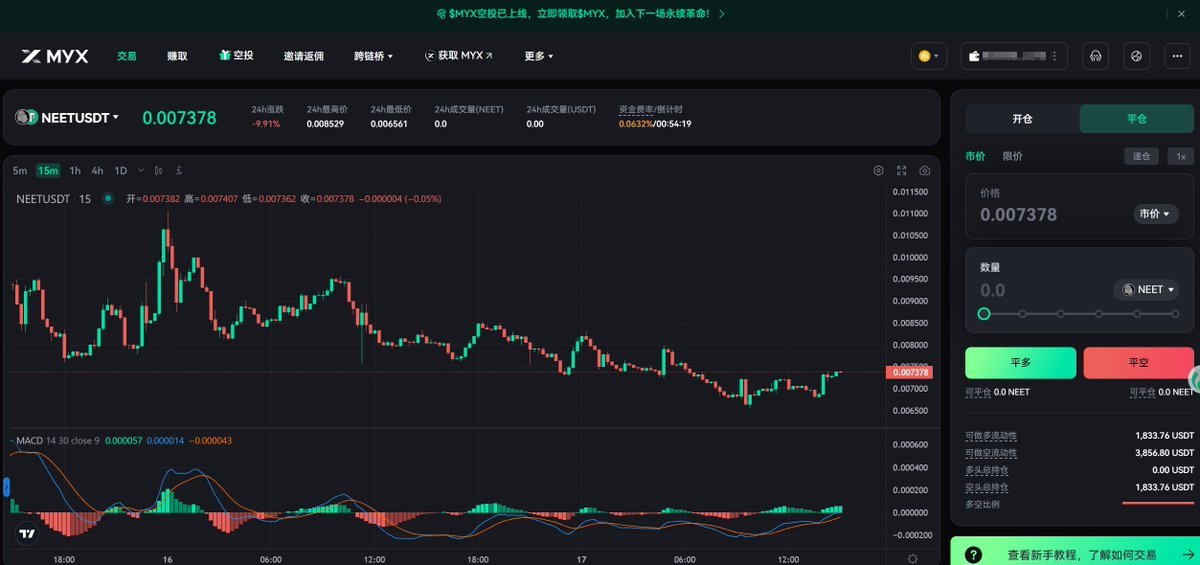Screen dimensions: 1200x565
Task: Click the blue handle left of the MACD pane
Action: (x=6, y=487)
